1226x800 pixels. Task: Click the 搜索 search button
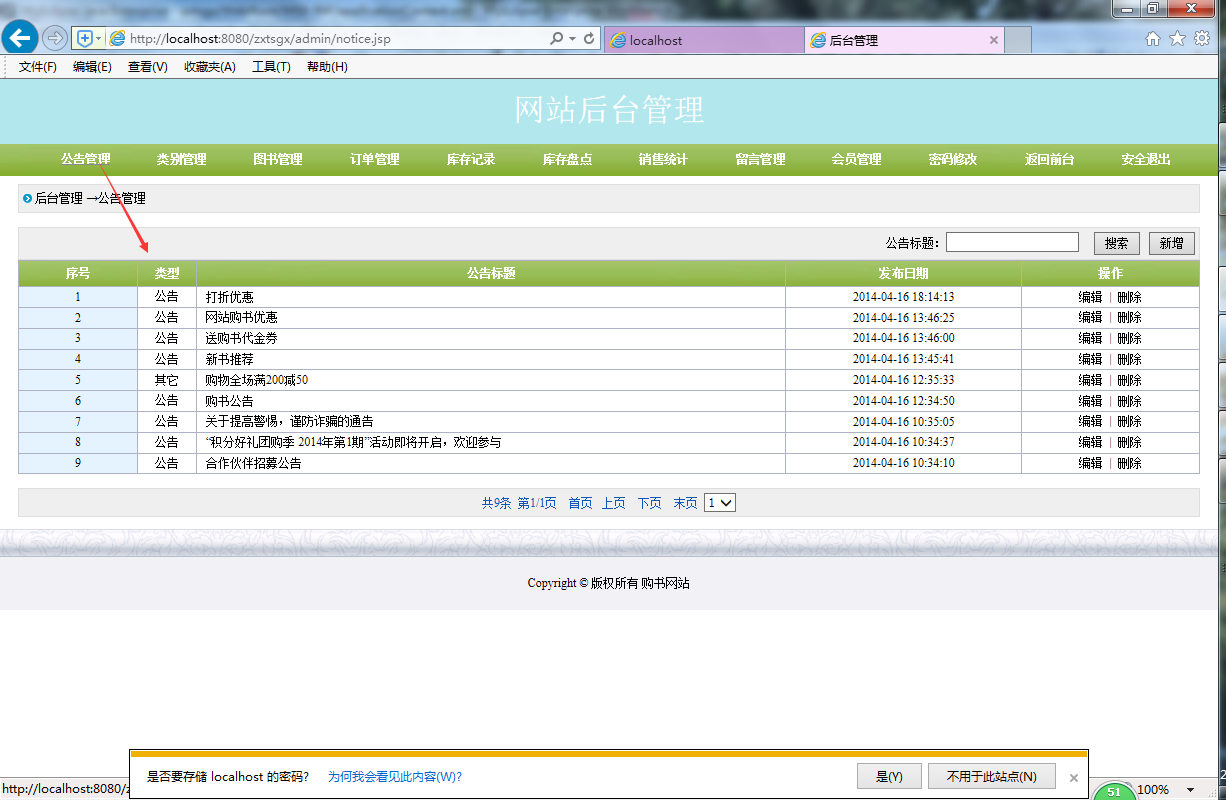point(1116,242)
